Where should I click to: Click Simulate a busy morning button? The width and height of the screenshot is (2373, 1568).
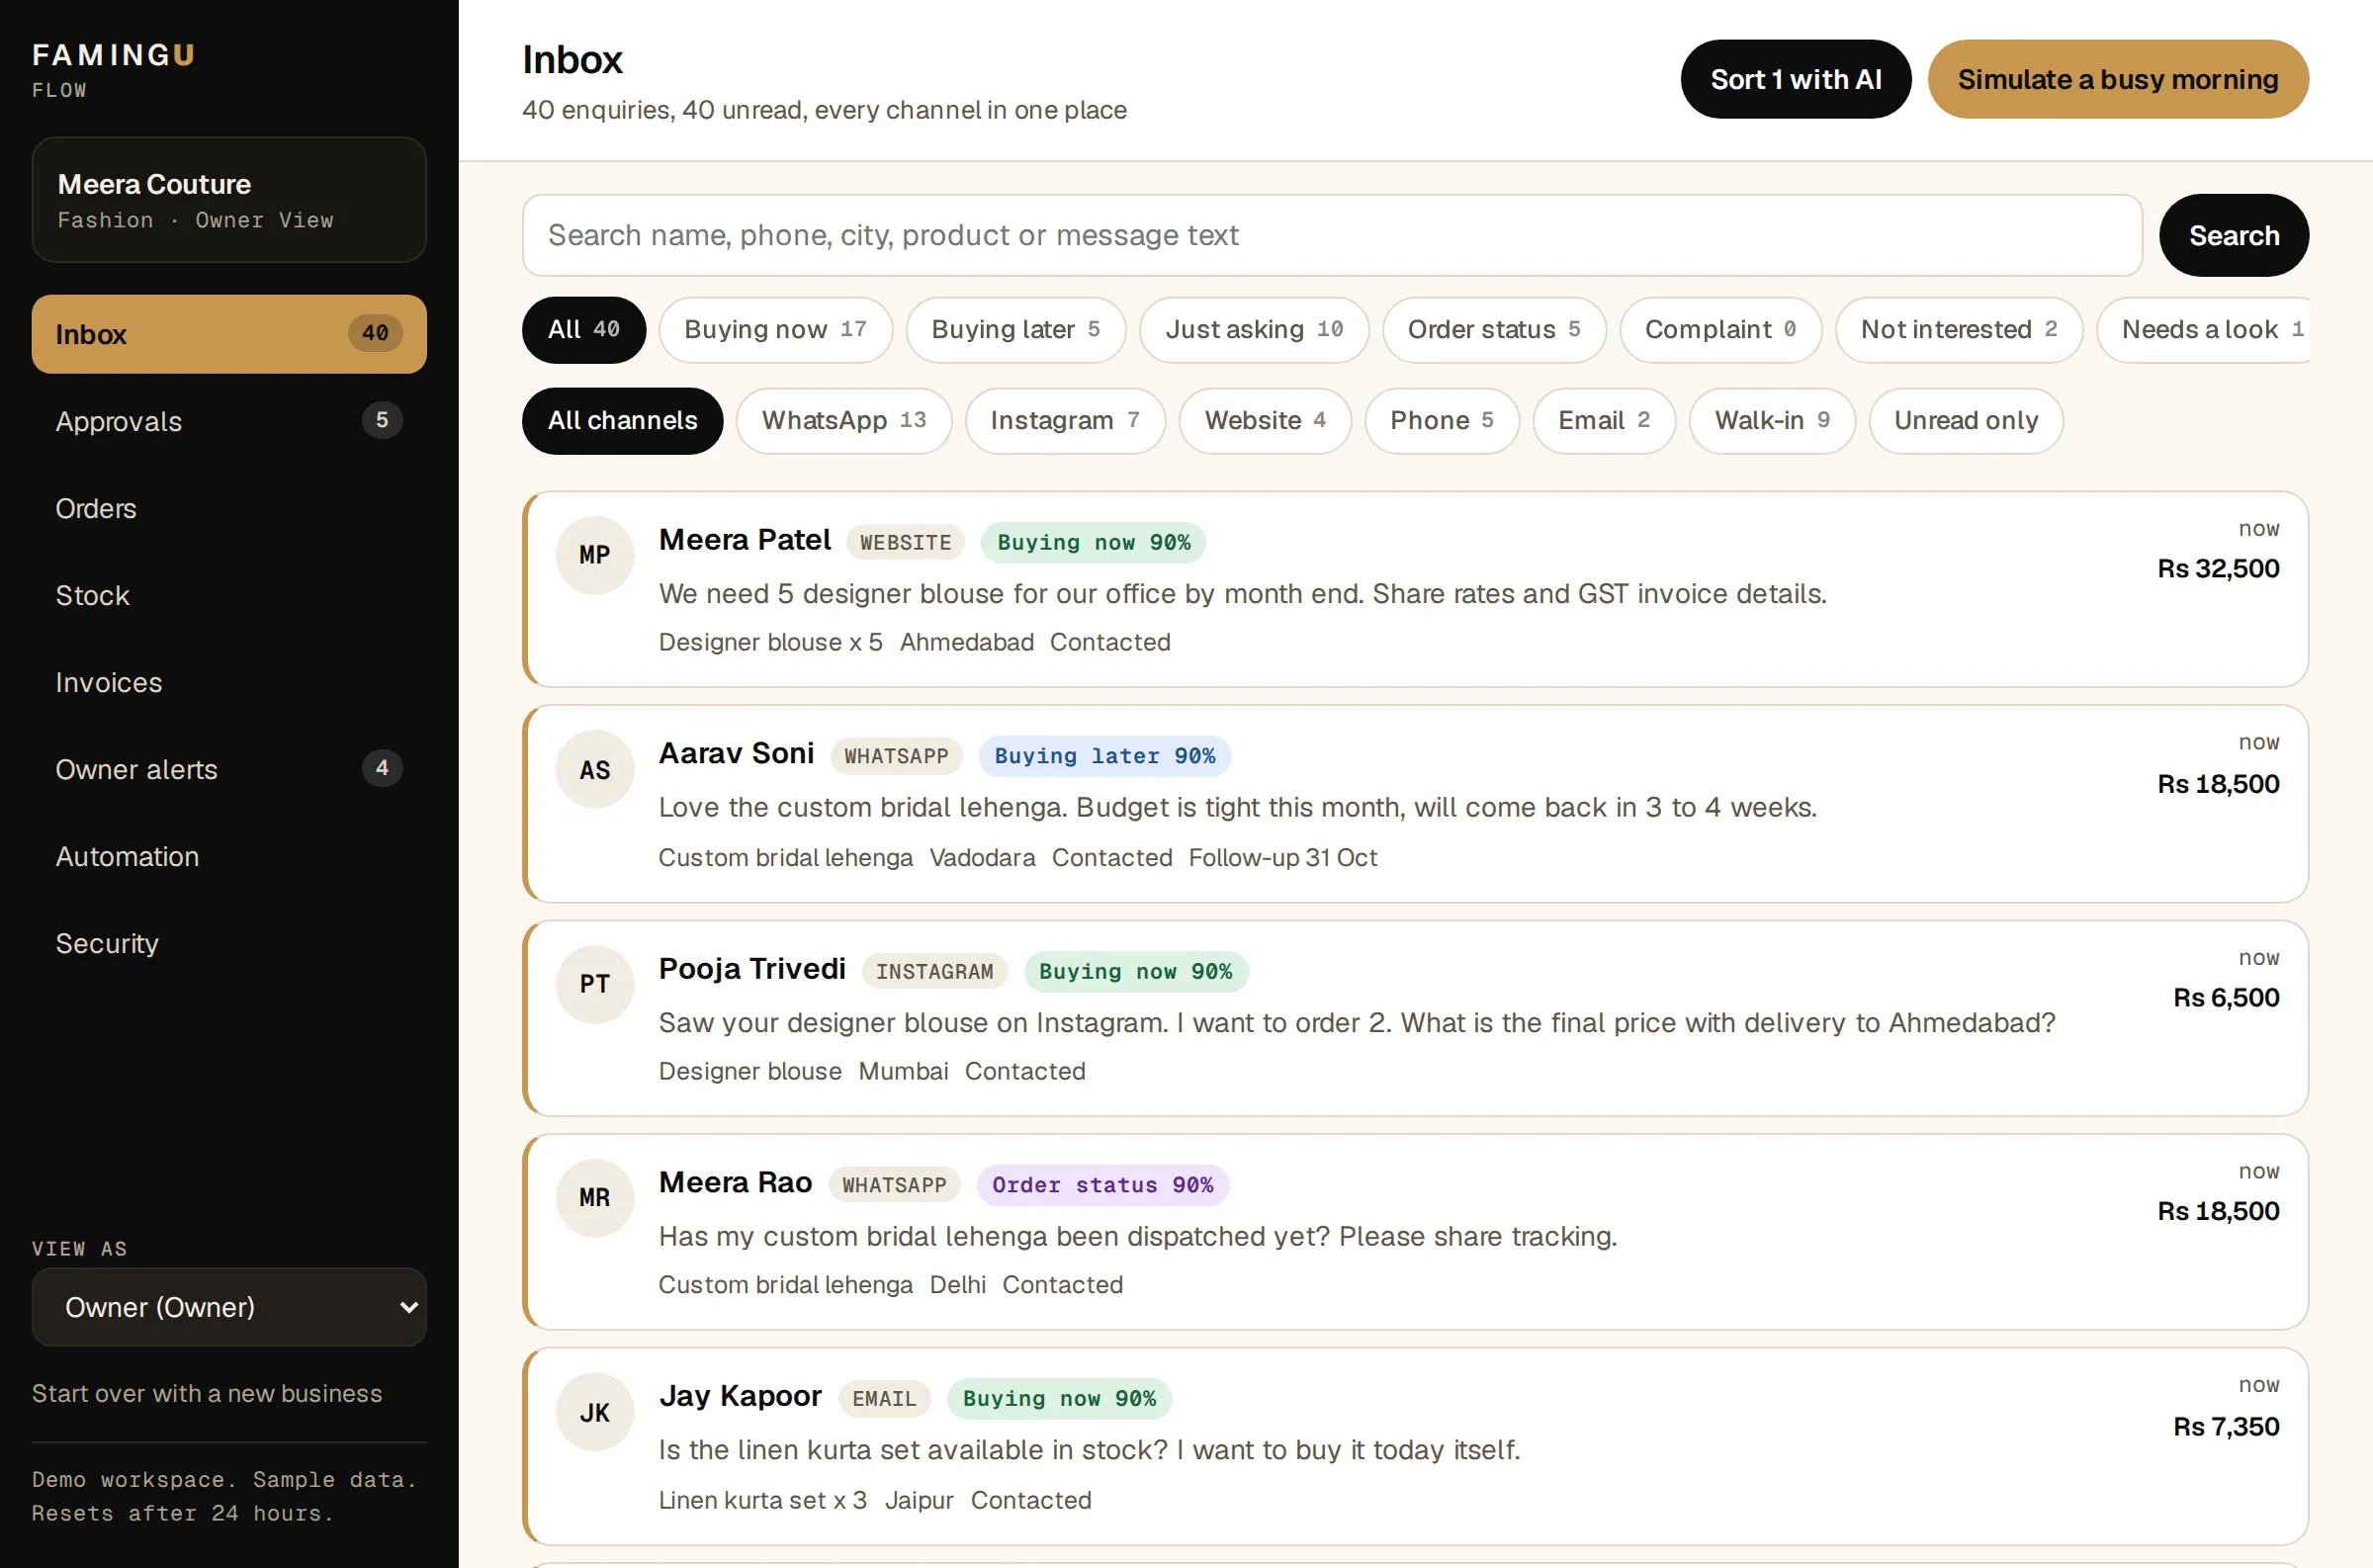[x=2117, y=79]
